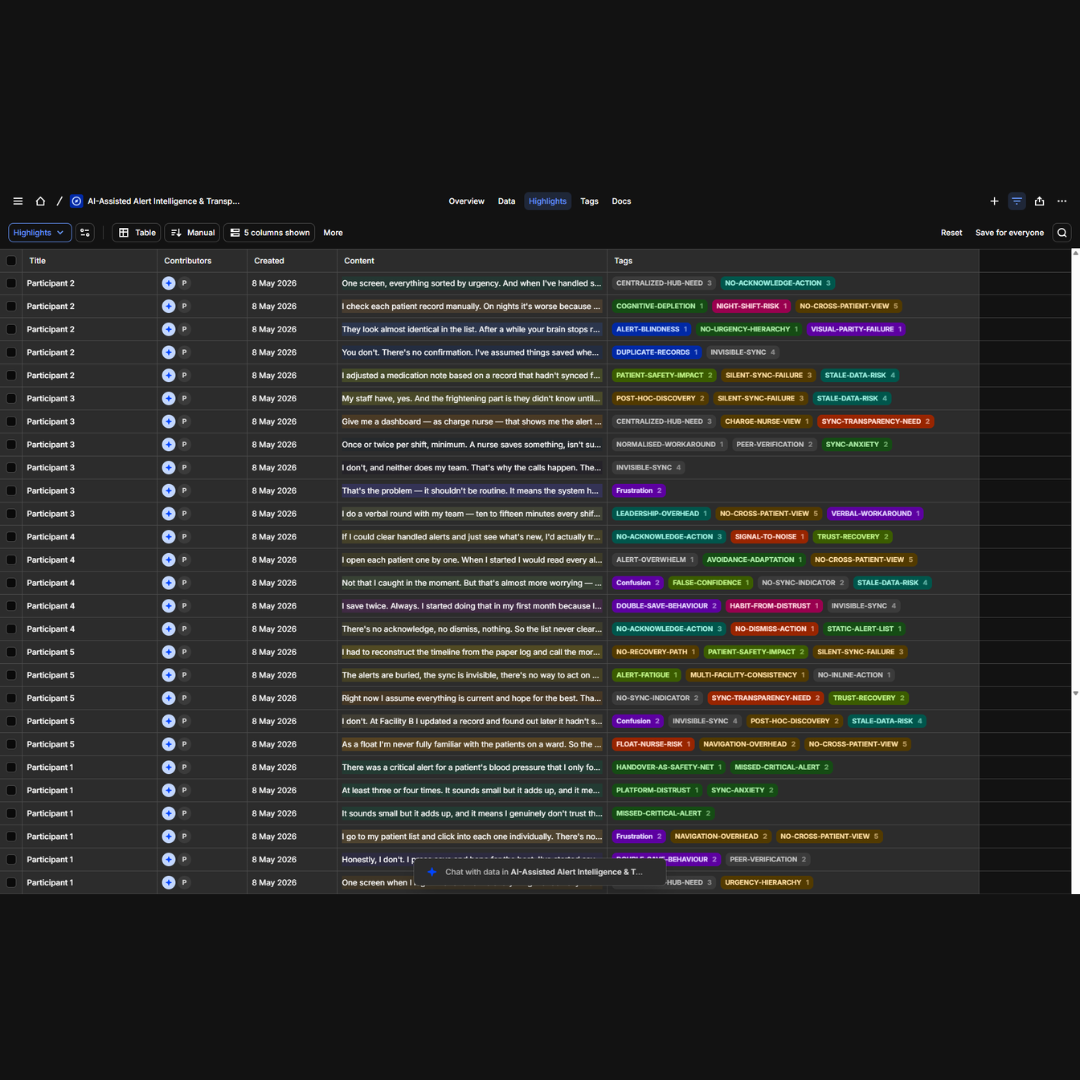Check the row 'My staff have, yes'
The height and width of the screenshot is (1080, 1080).
tap(11, 399)
